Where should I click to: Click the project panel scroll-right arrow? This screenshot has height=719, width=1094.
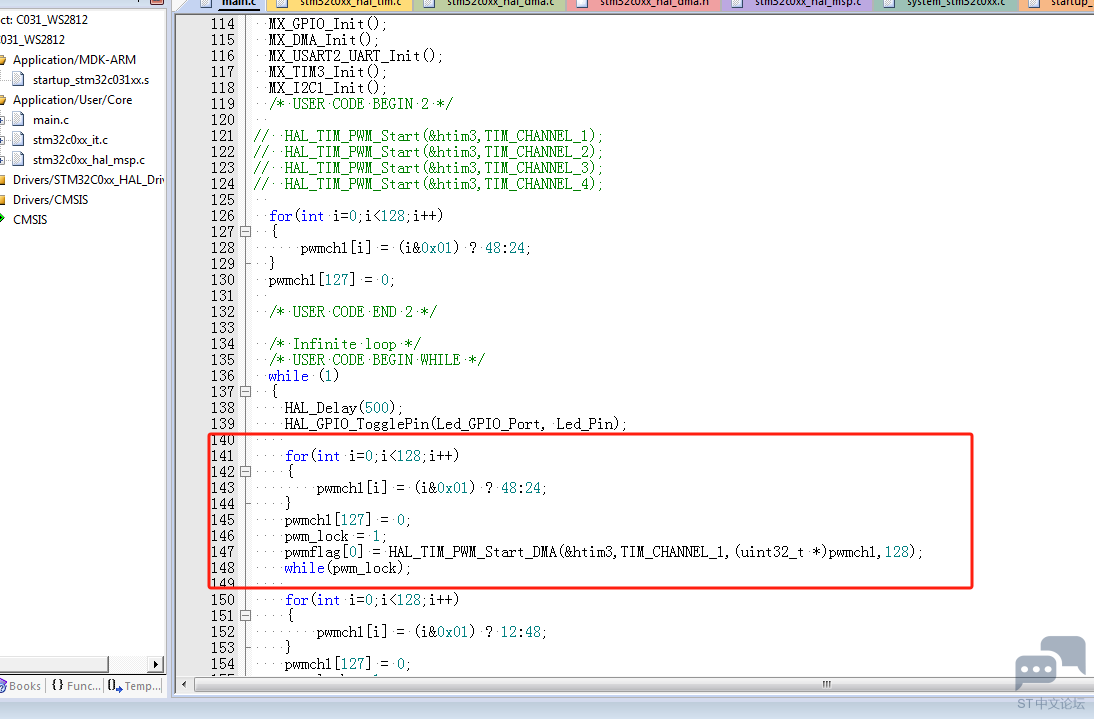(x=156, y=664)
